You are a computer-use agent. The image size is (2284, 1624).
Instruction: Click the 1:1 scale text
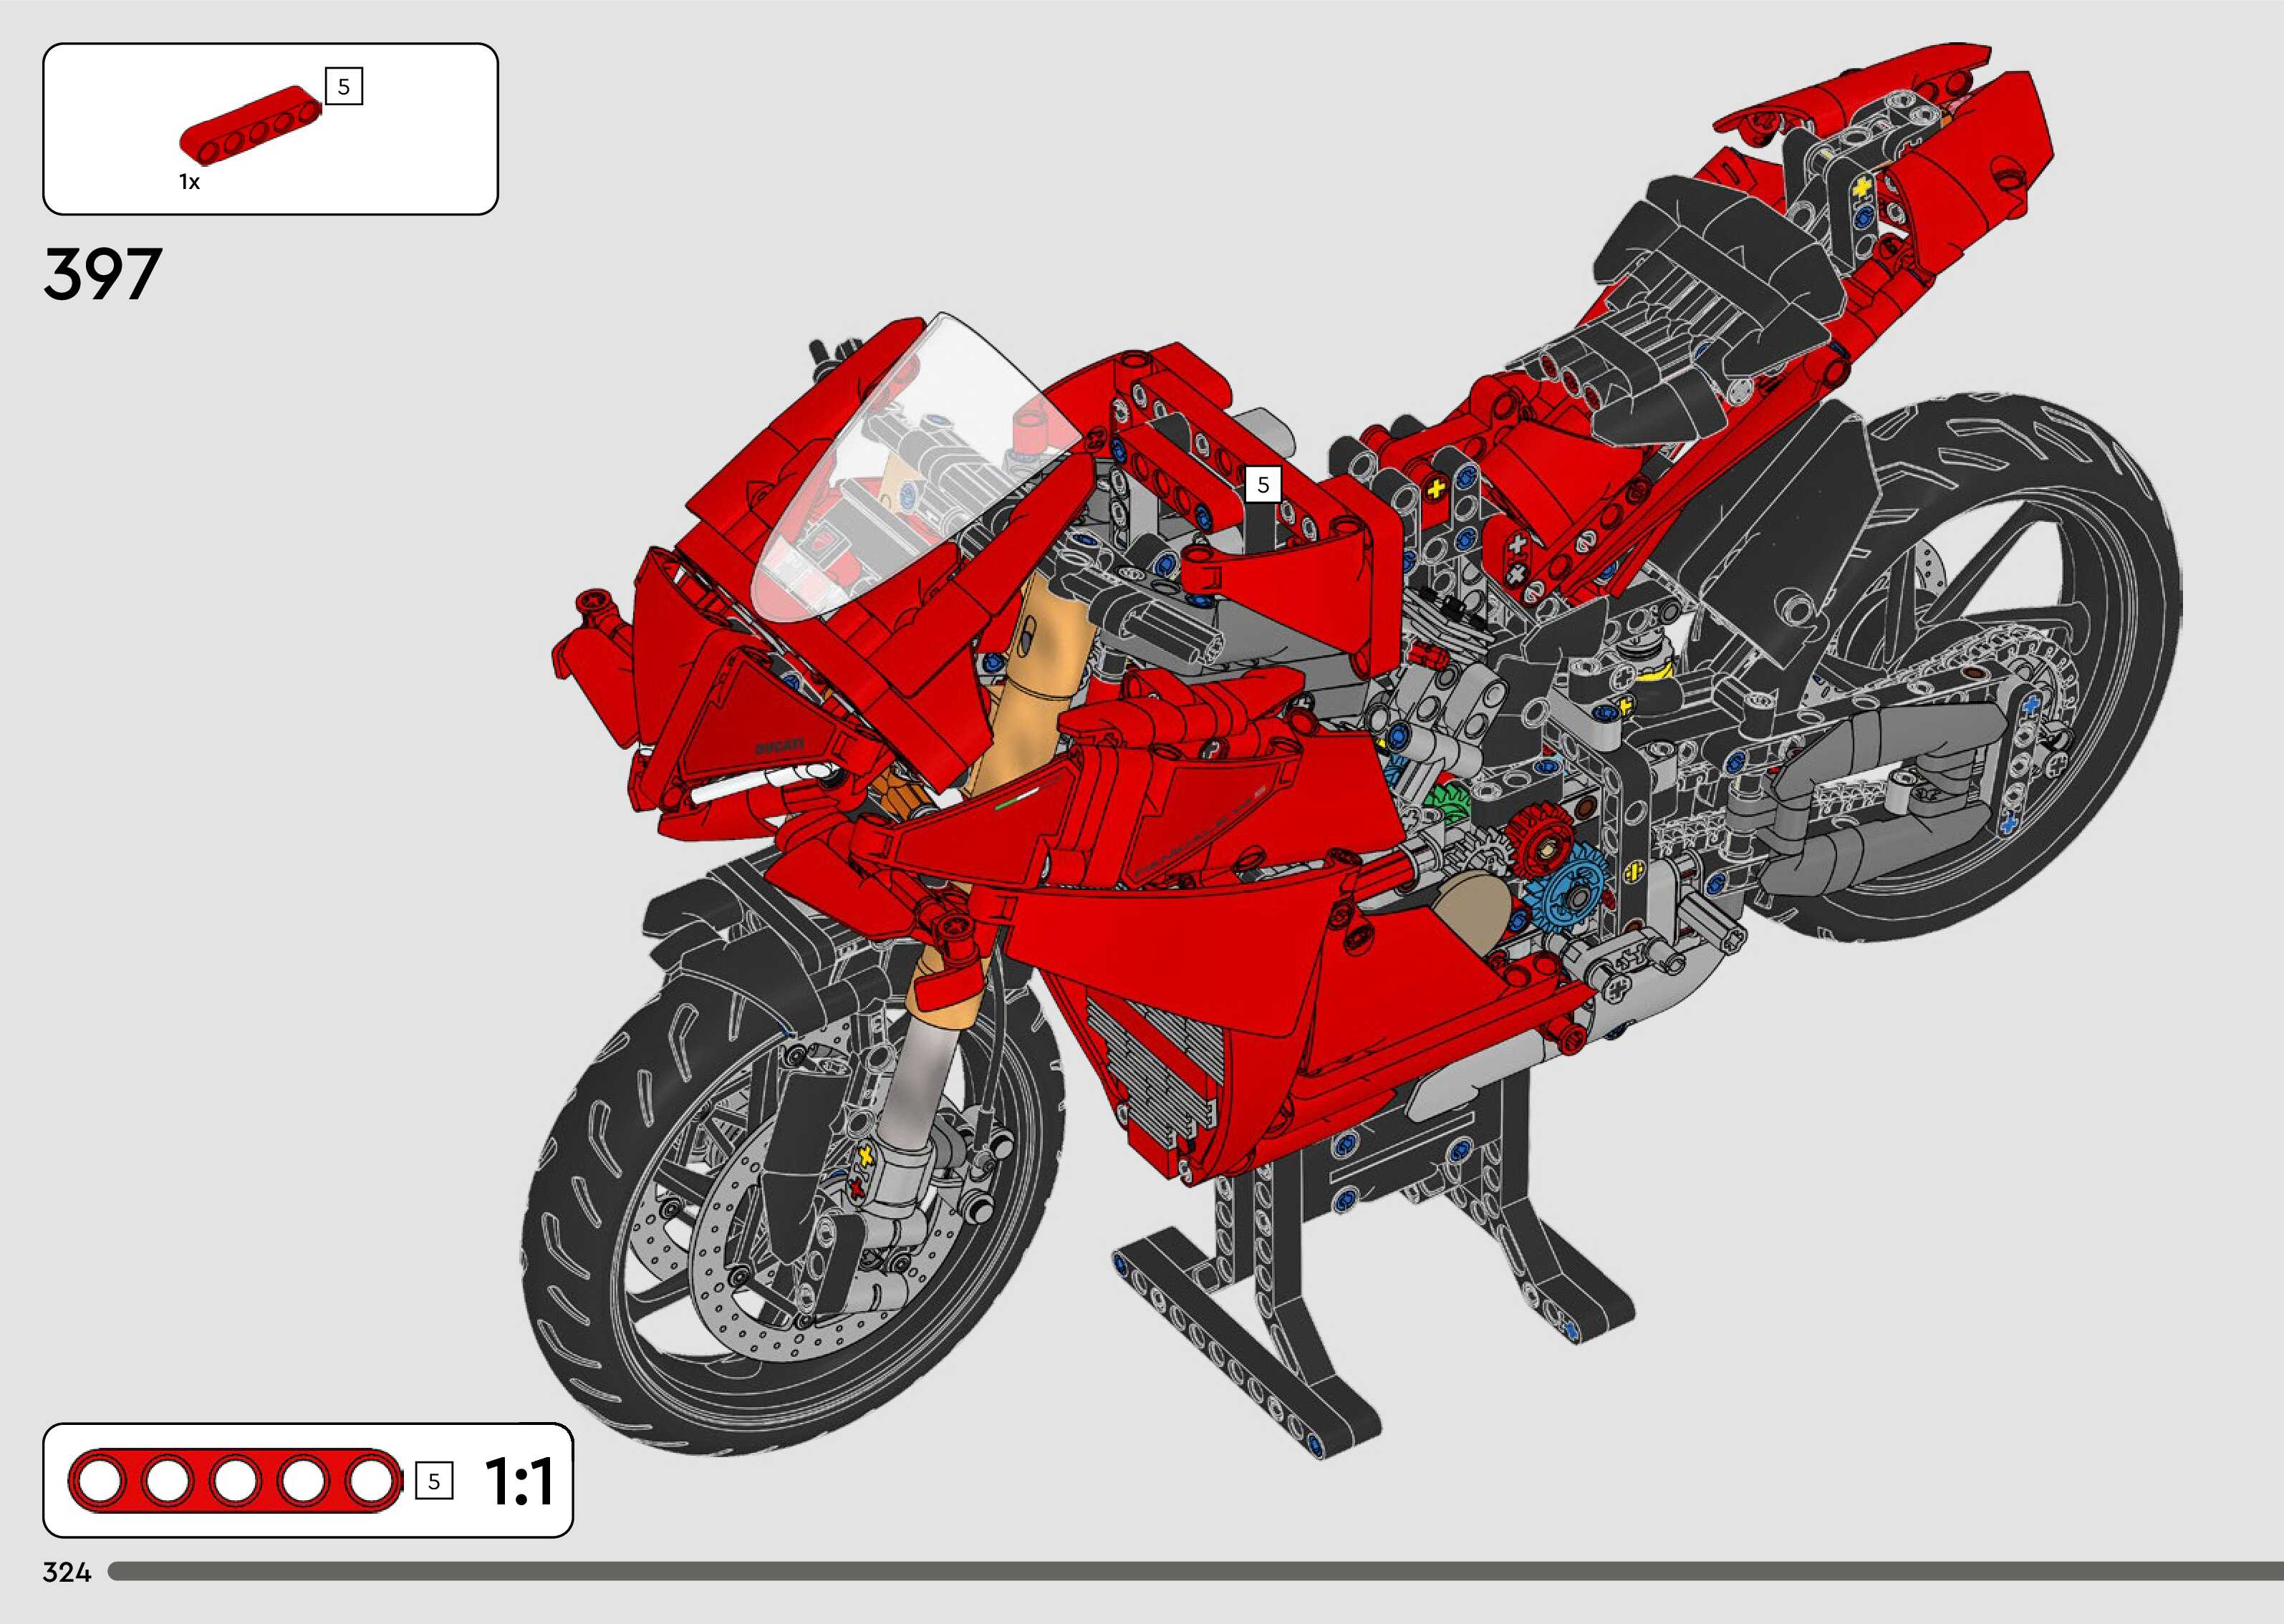519,1481
